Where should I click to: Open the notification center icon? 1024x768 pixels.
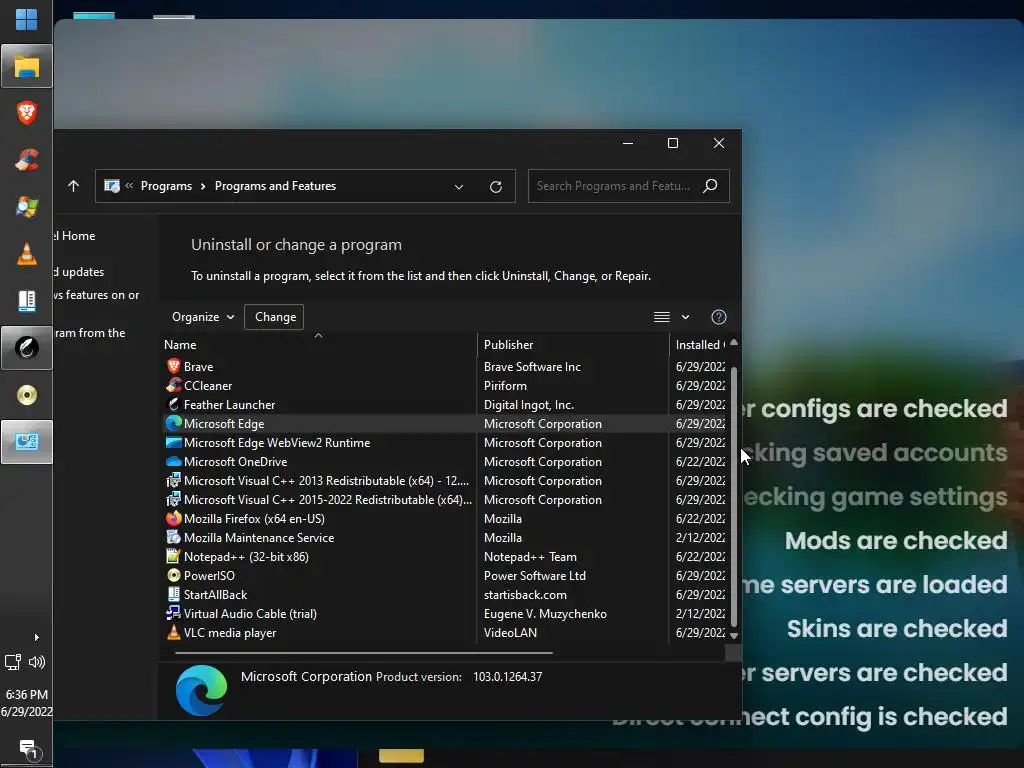pyautogui.click(x=28, y=749)
